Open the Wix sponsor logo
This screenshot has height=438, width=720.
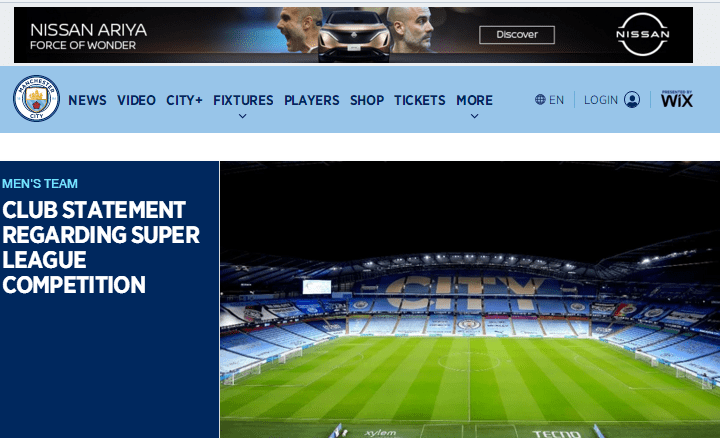point(677,99)
